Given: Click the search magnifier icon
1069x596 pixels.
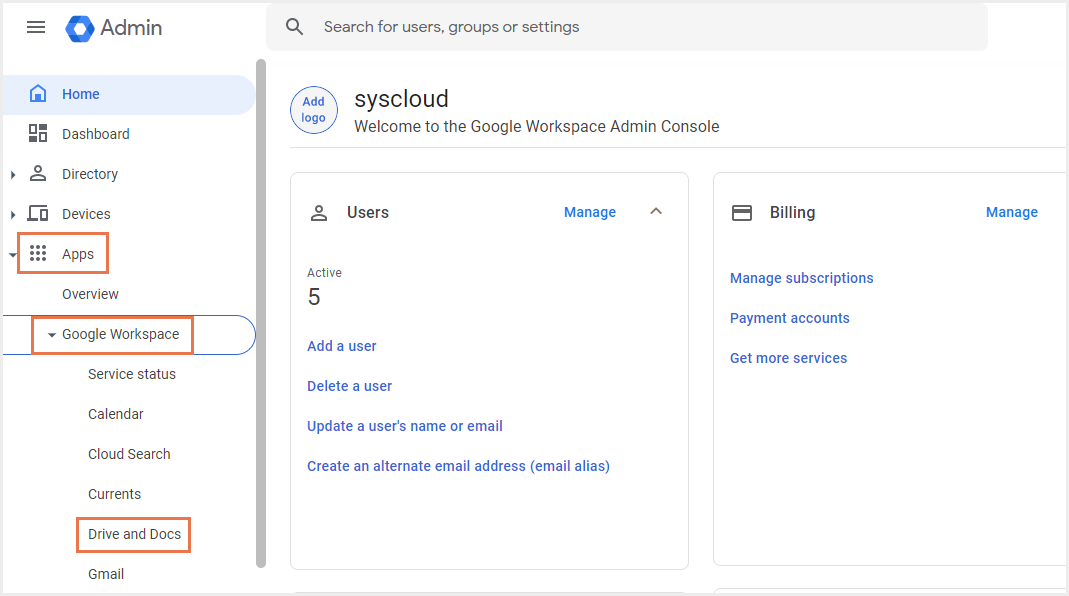Looking at the screenshot, I should pos(294,26).
